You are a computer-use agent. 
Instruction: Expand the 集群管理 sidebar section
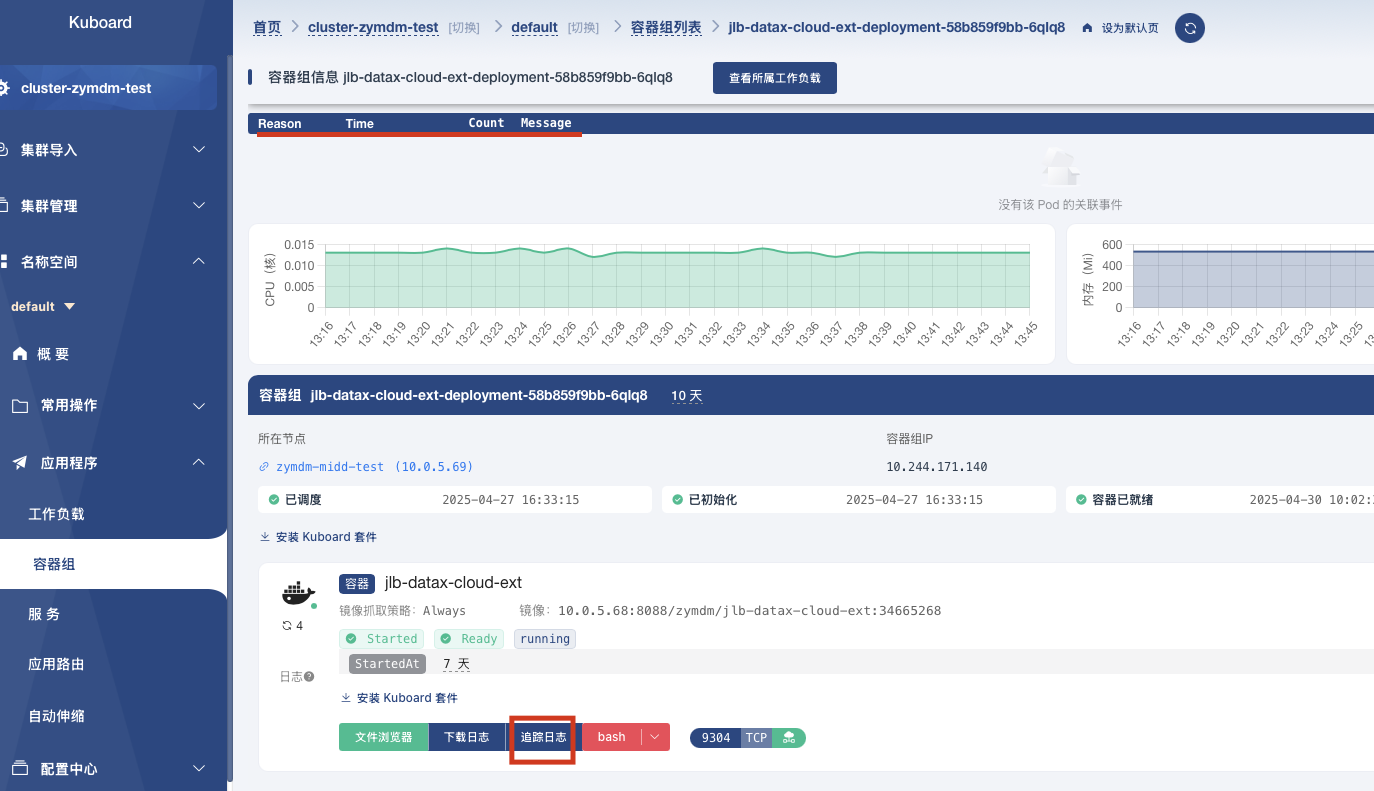tap(199, 206)
